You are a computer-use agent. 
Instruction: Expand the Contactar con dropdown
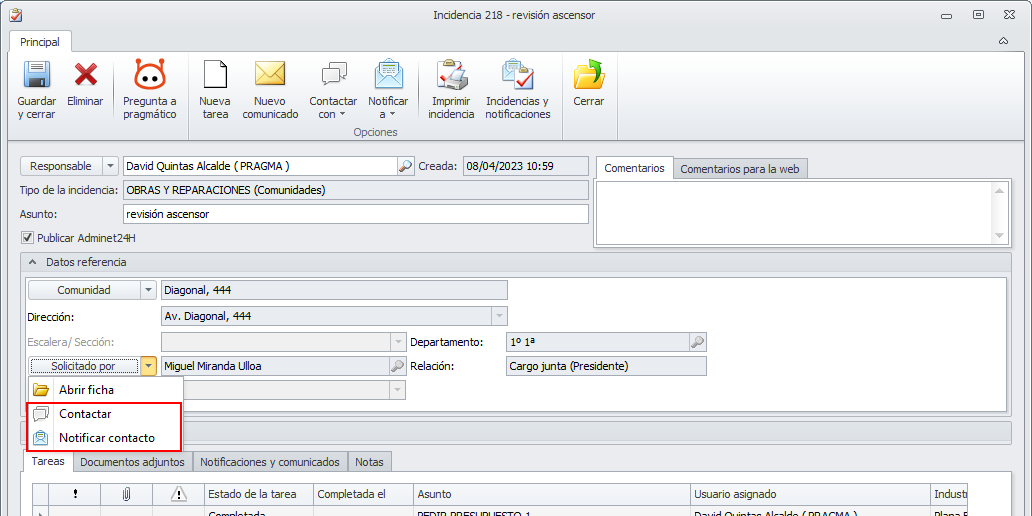point(333,107)
